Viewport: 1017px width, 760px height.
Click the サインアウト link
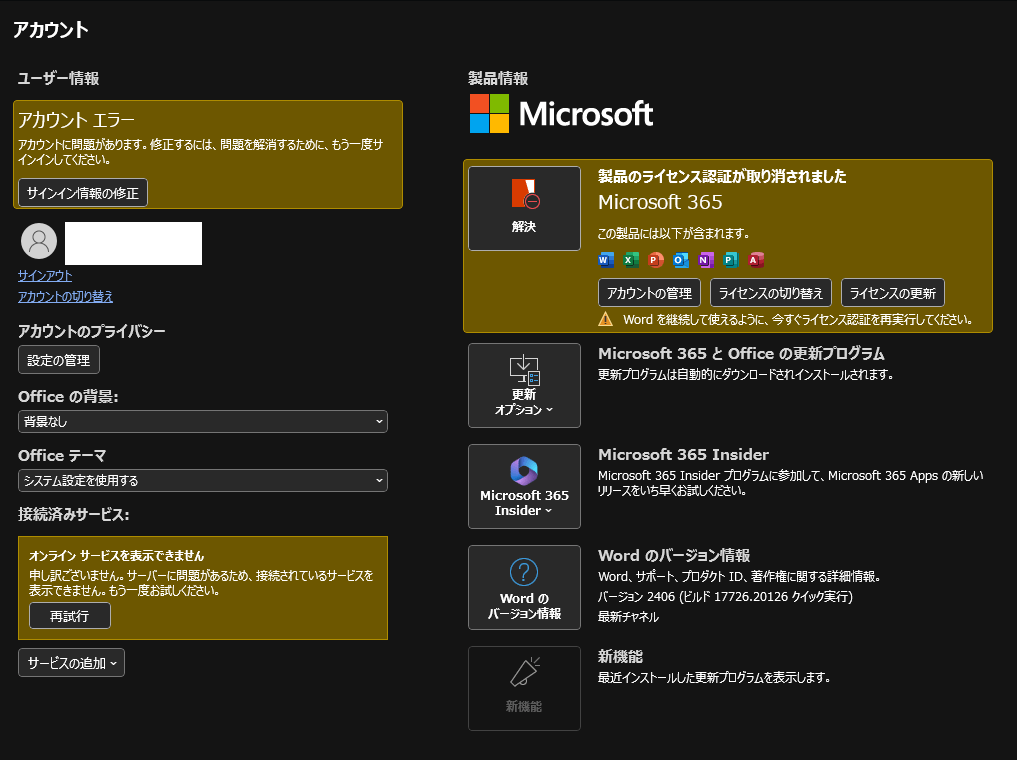(45, 276)
